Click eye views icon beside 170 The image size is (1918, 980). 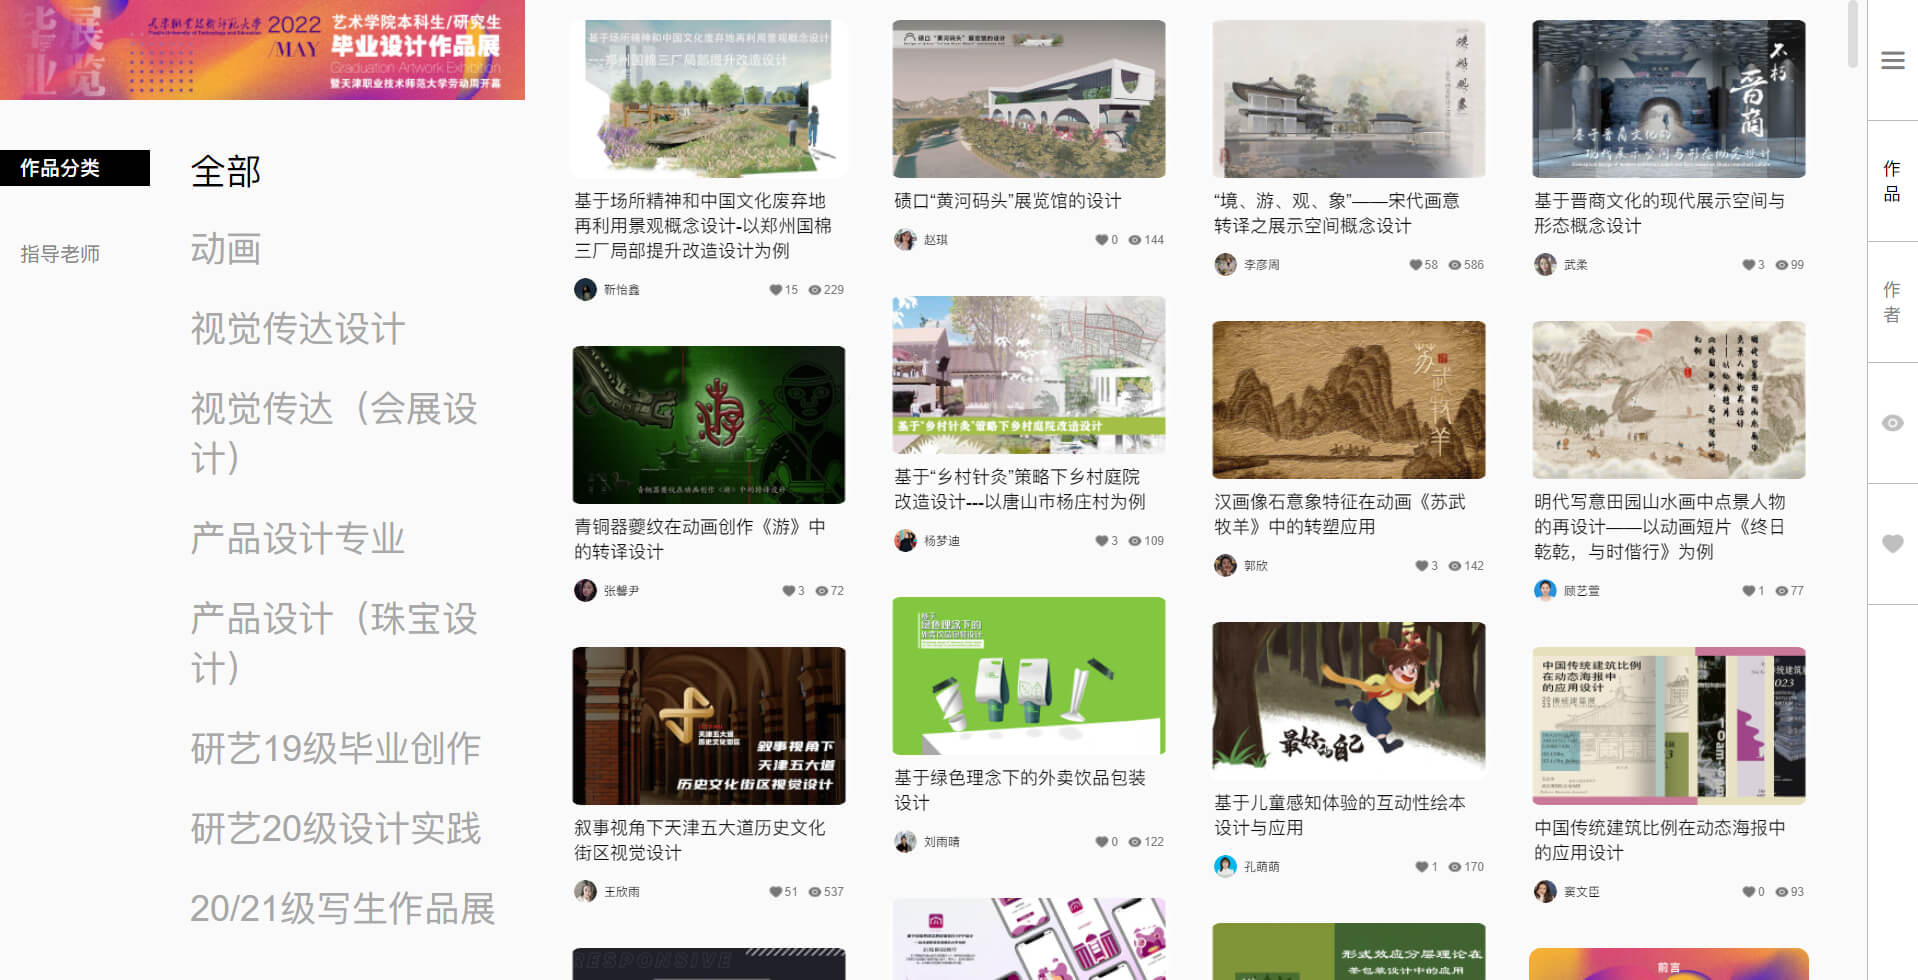[1455, 867]
